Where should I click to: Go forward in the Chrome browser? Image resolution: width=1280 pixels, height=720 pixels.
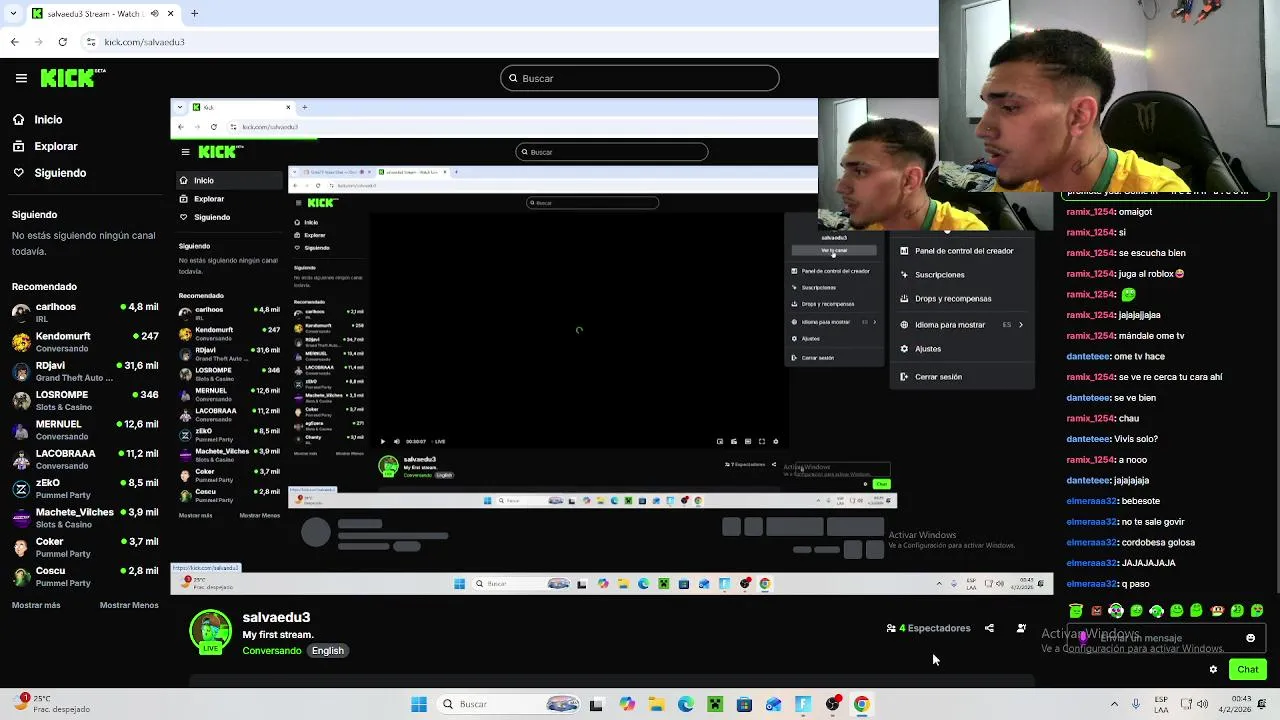[38, 42]
